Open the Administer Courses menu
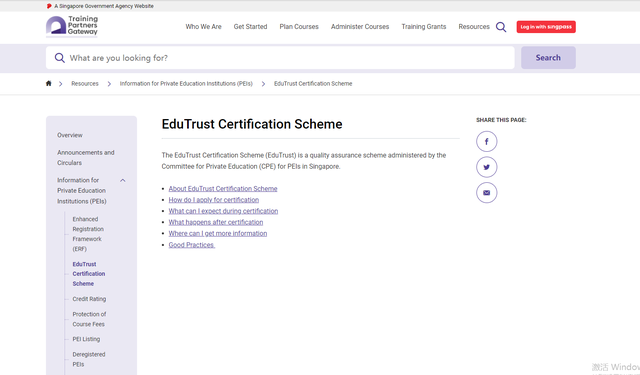Image resolution: width=640 pixels, height=375 pixels. (x=360, y=27)
